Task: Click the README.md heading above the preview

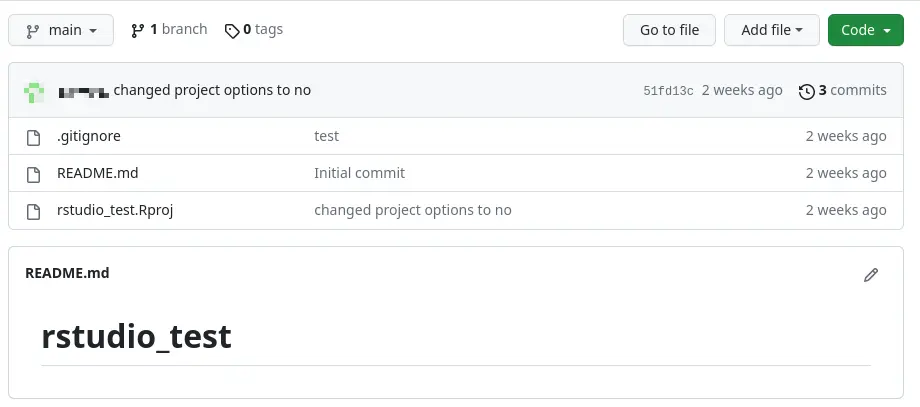Action: (67, 273)
